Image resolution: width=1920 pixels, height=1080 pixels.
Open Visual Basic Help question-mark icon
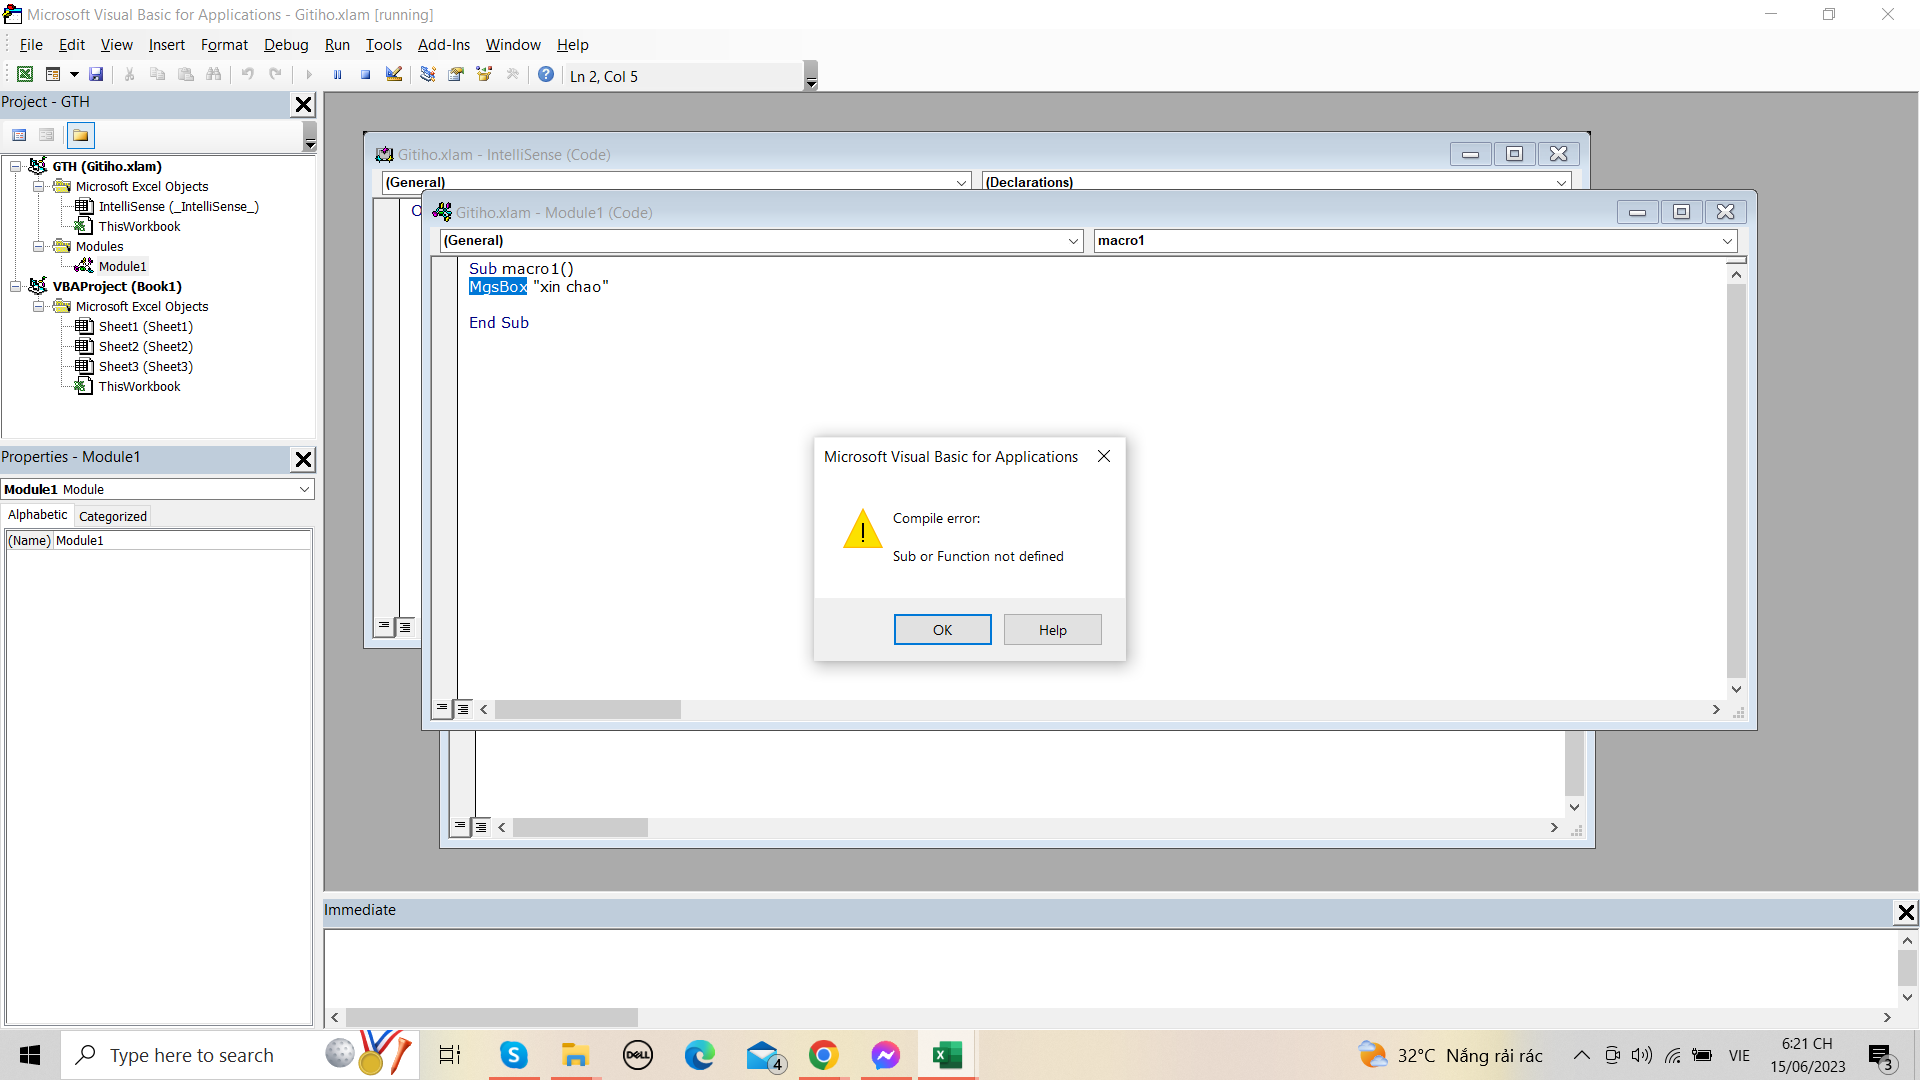click(546, 75)
